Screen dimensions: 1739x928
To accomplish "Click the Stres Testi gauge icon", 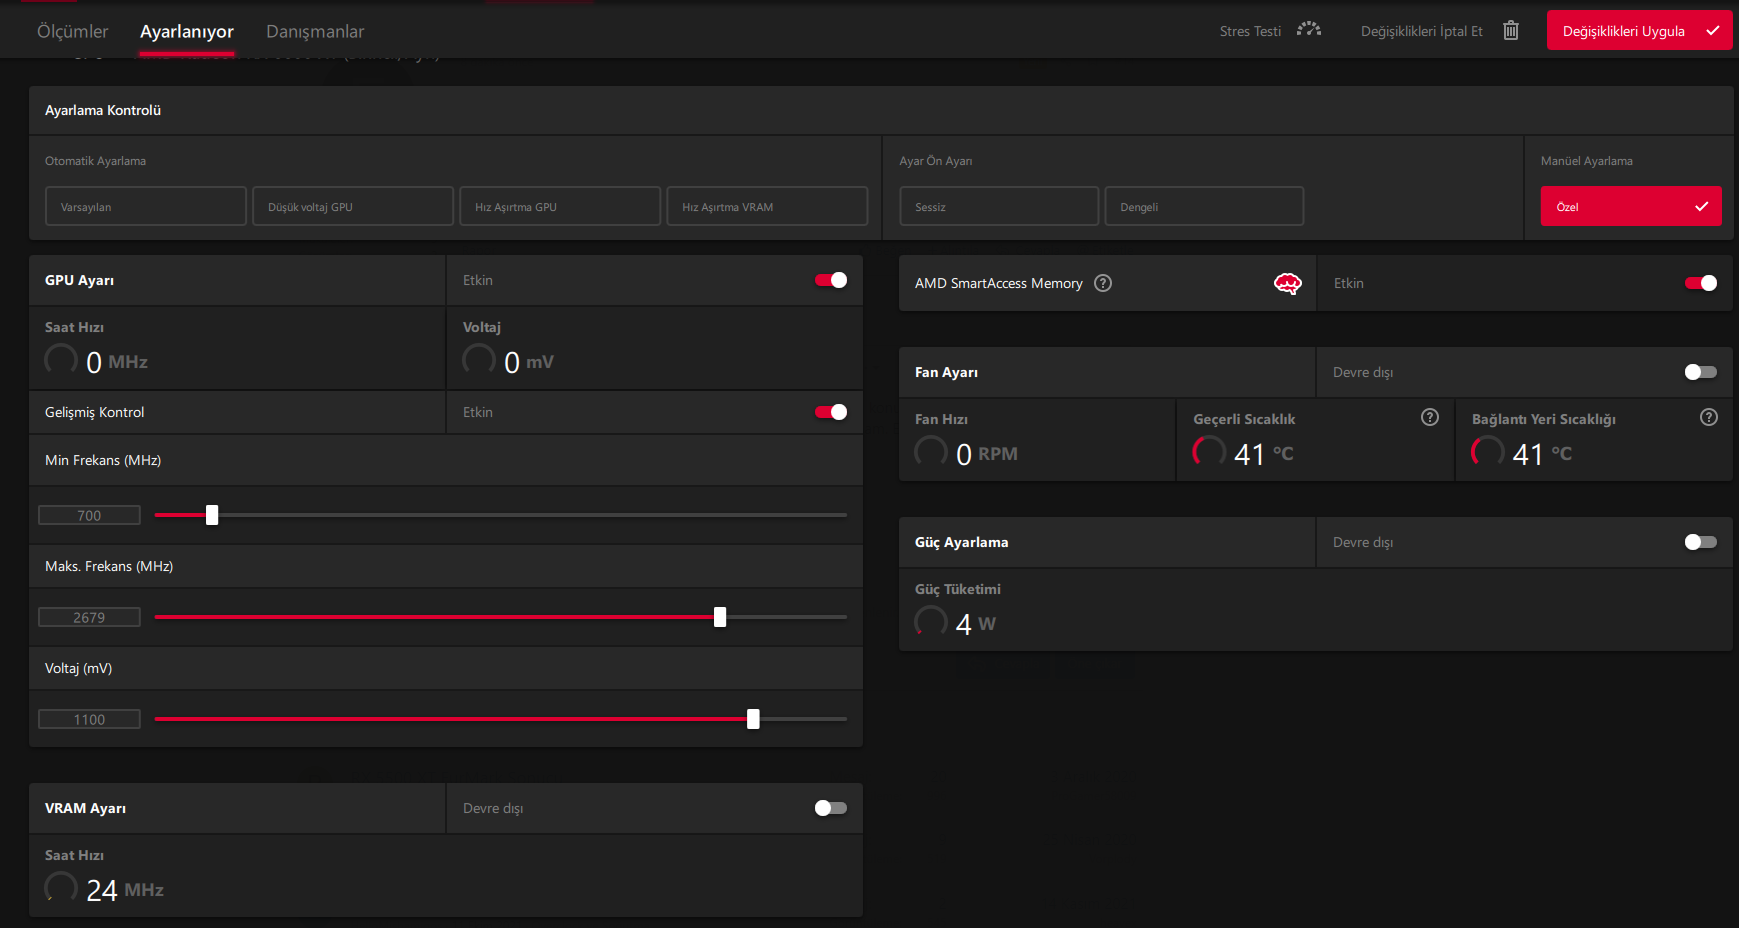I will tap(1307, 30).
